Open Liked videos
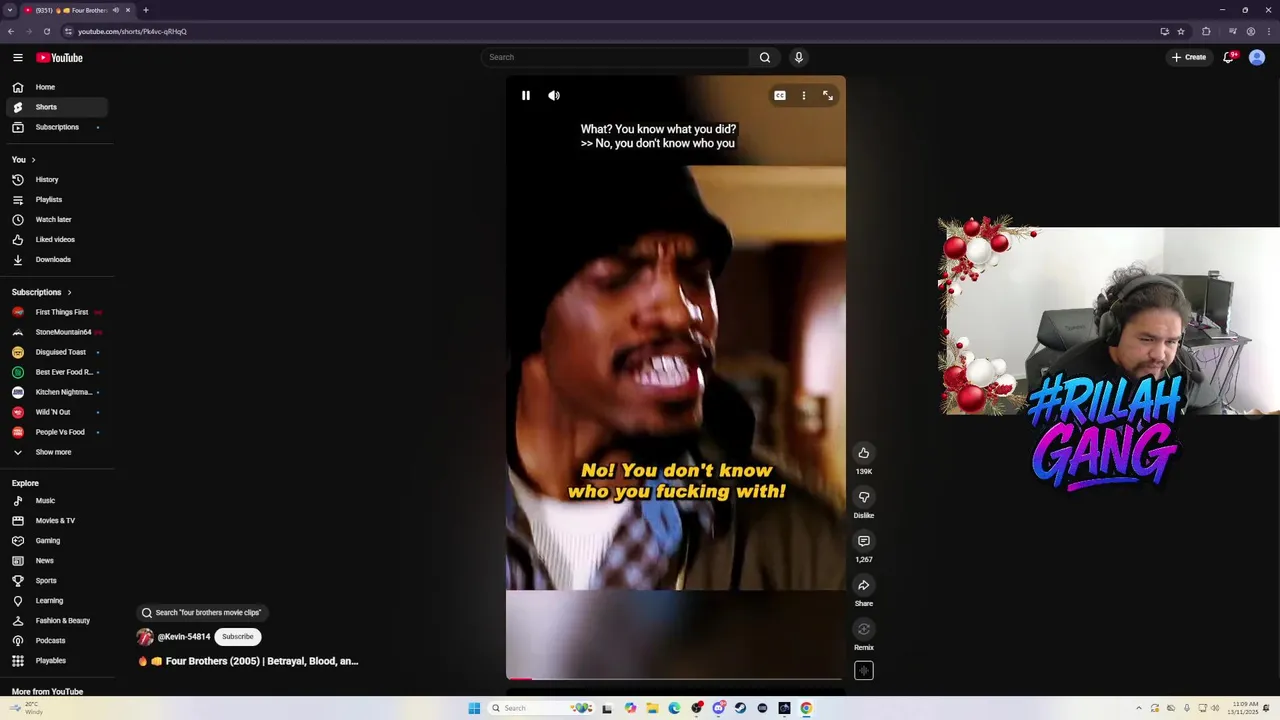The width and height of the screenshot is (1280, 720). tap(56, 240)
